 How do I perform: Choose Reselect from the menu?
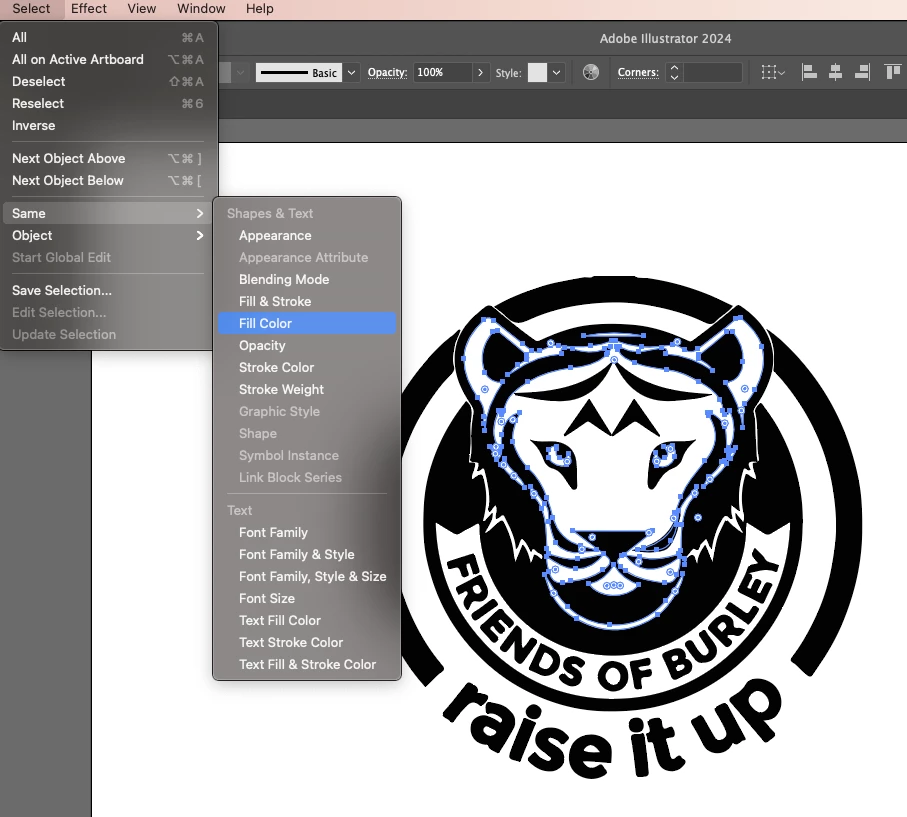pyautogui.click(x=108, y=104)
